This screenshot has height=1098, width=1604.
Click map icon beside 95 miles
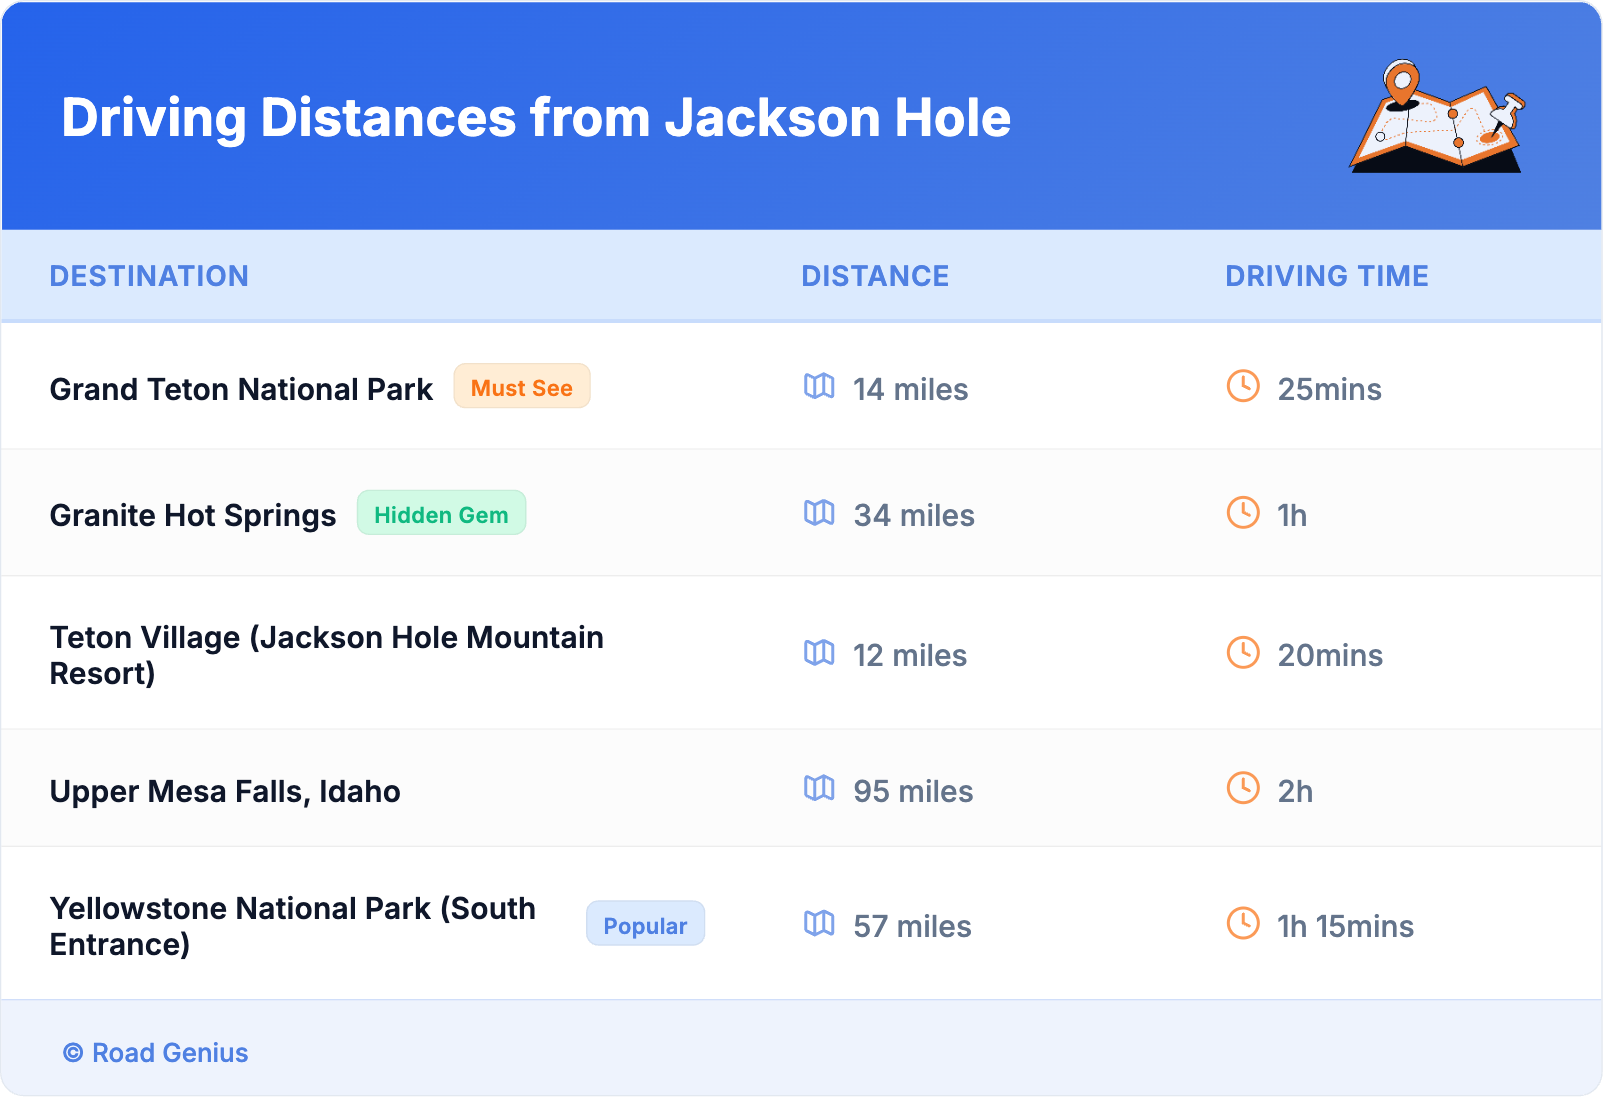[x=819, y=789]
